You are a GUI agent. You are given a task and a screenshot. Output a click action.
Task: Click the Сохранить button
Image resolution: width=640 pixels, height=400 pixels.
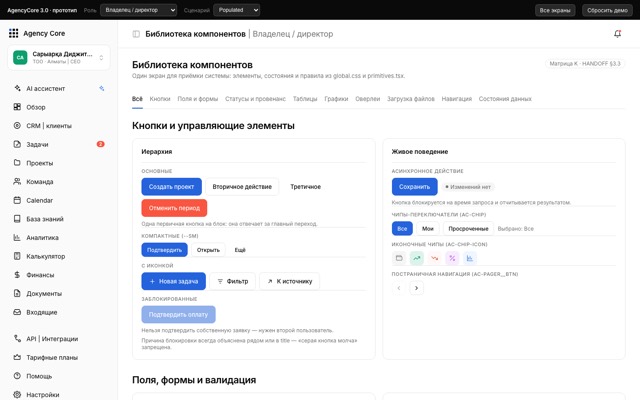coord(415,187)
